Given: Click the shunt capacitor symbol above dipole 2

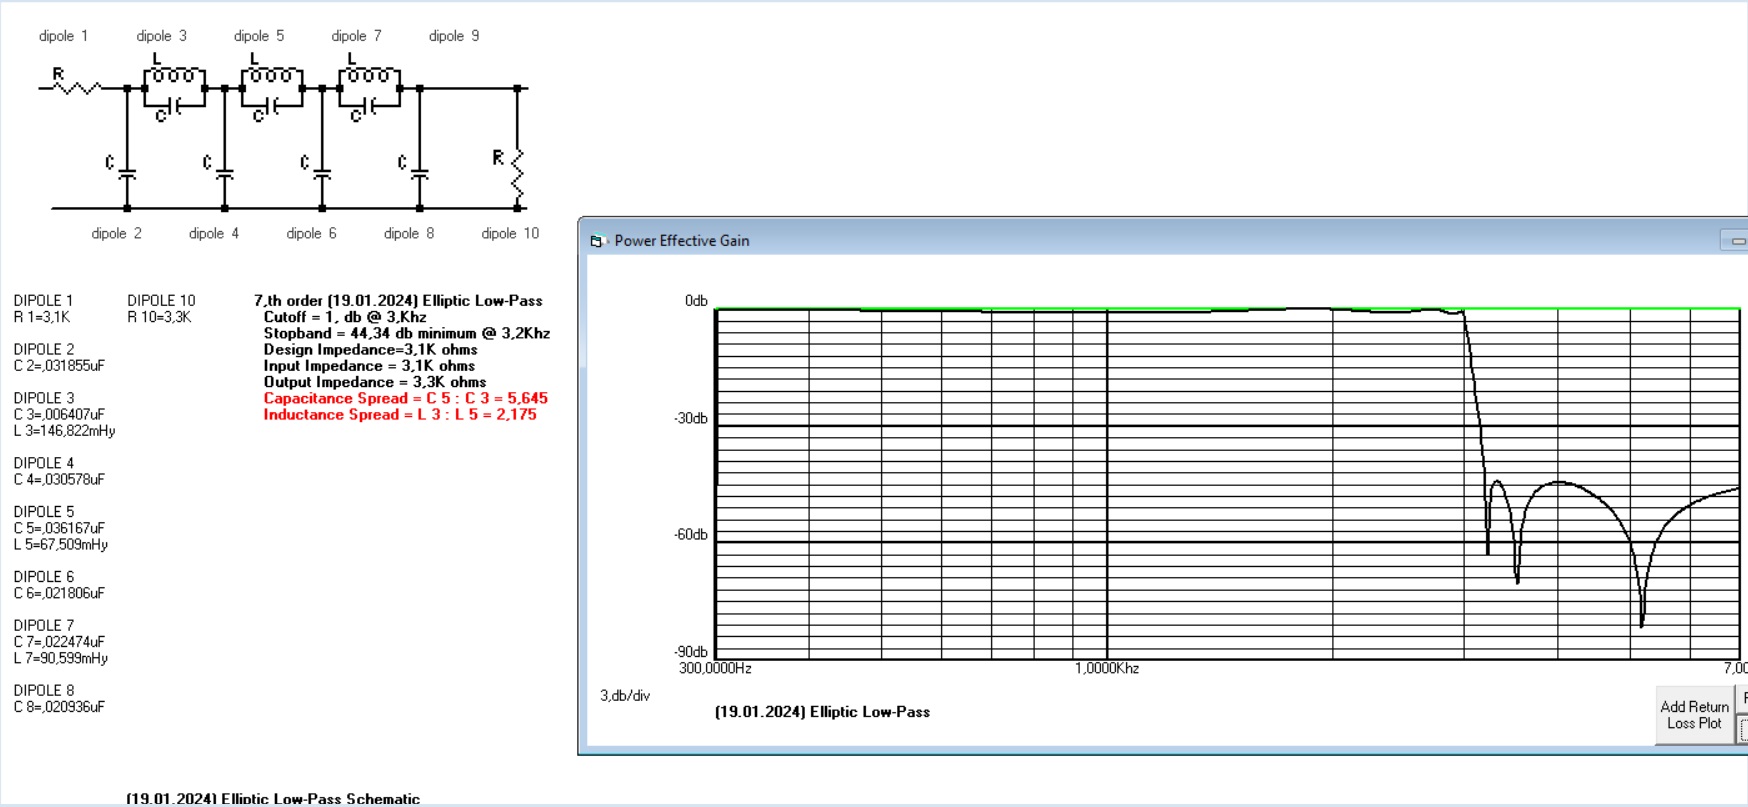Looking at the screenshot, I should [127, 174].
